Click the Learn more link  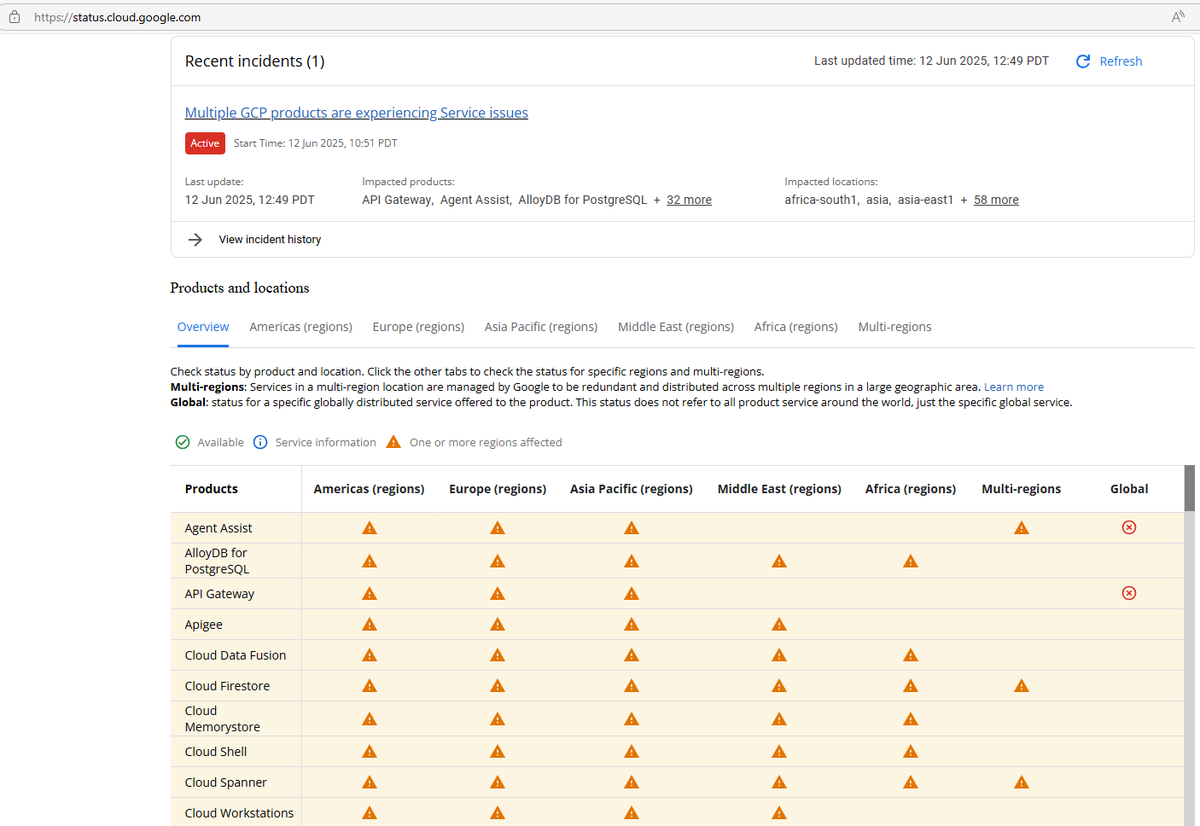(x=1014, y=387)
